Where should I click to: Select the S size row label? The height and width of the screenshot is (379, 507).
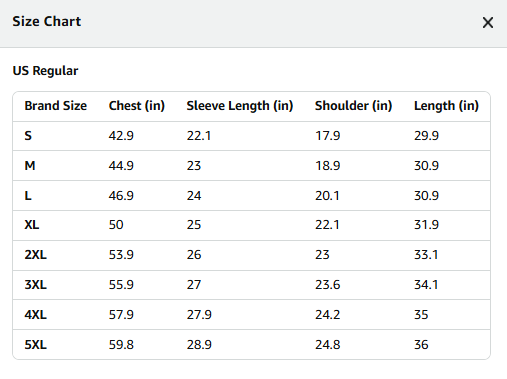coord(28,136)
